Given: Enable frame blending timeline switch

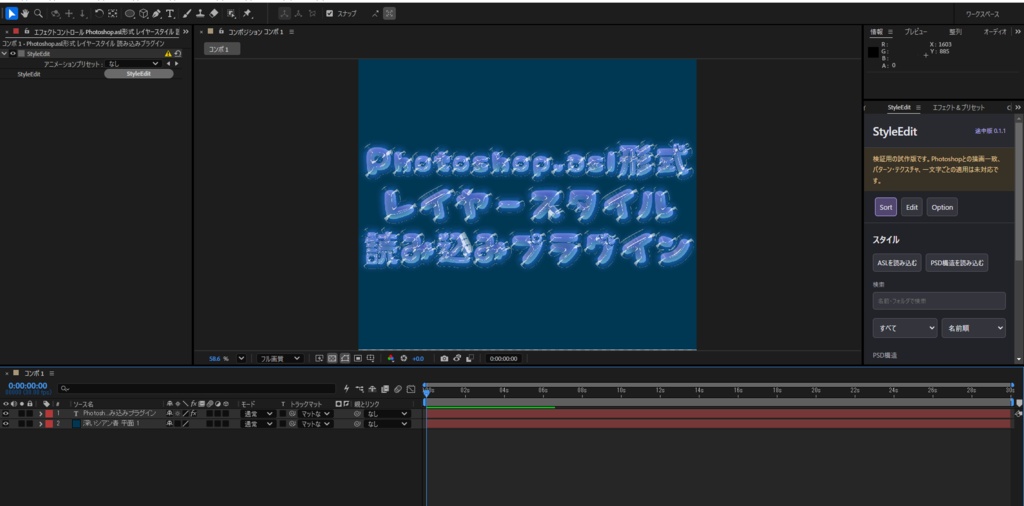Looking at the screenshot, I should tap(385, 389).
